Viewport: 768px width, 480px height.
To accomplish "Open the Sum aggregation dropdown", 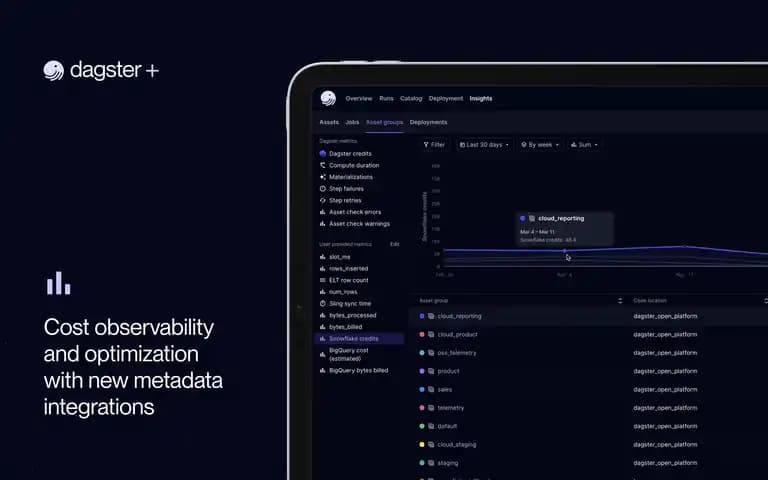I will click(x=584, y=145).
